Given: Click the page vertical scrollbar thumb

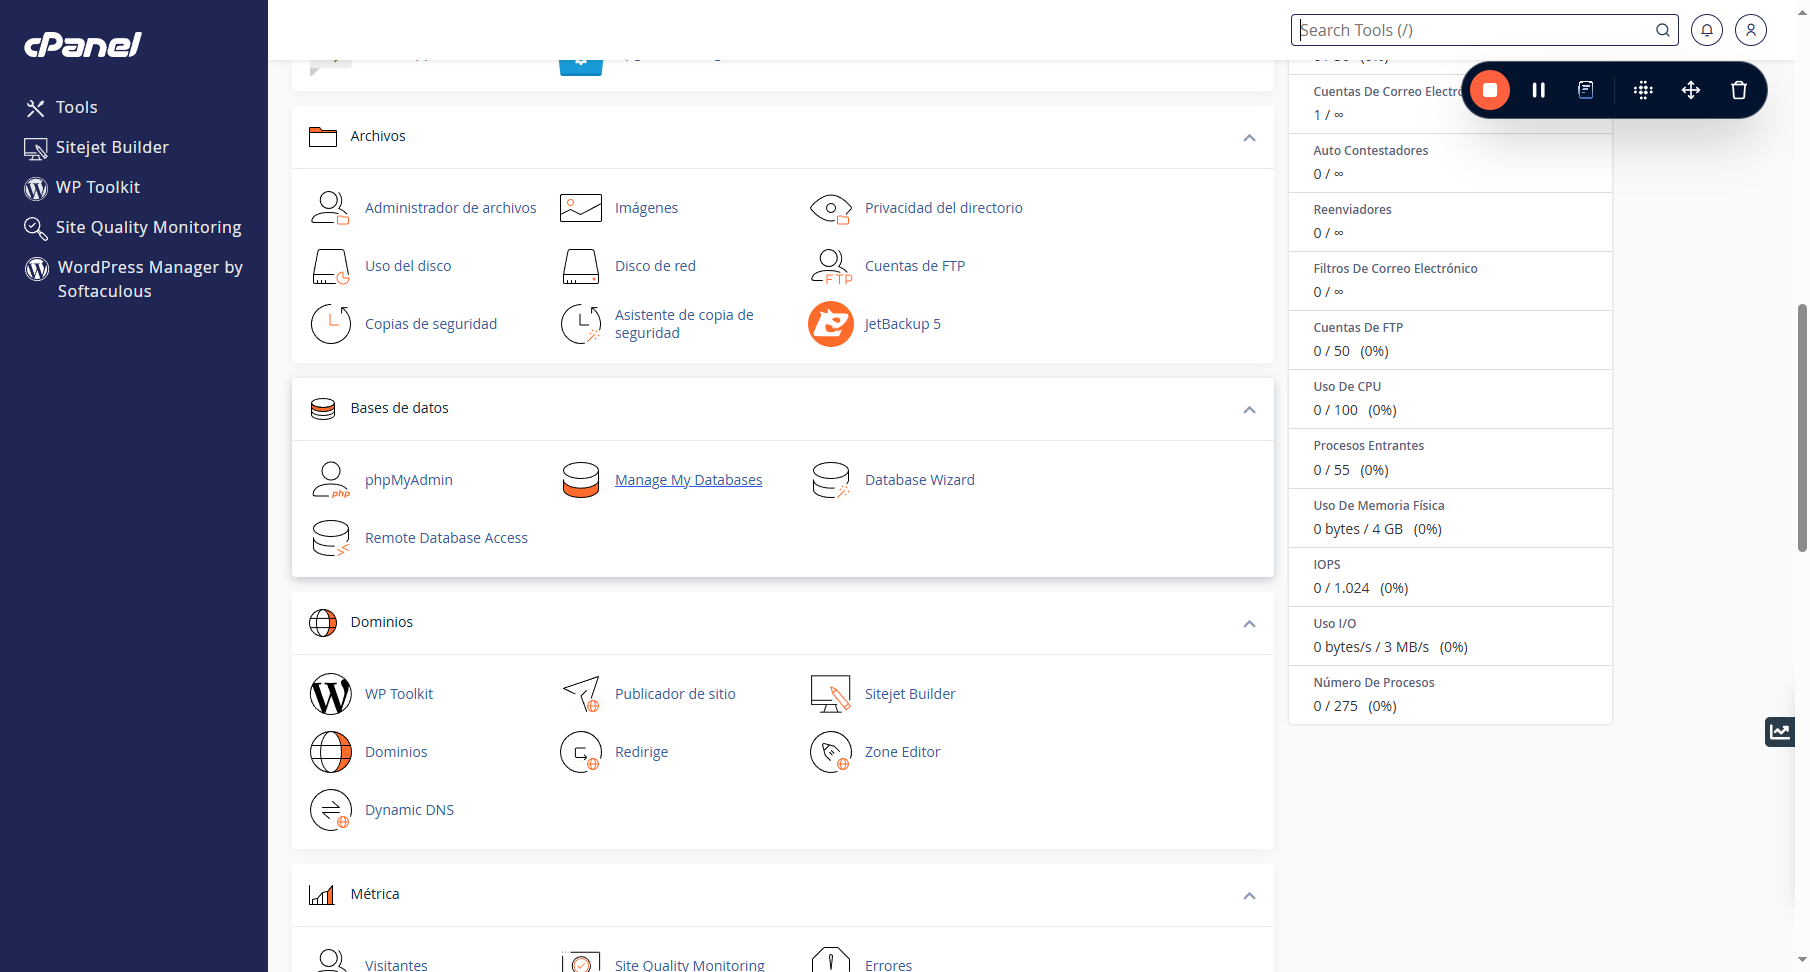Looking at the screenshot, I should click(1802, 428).
